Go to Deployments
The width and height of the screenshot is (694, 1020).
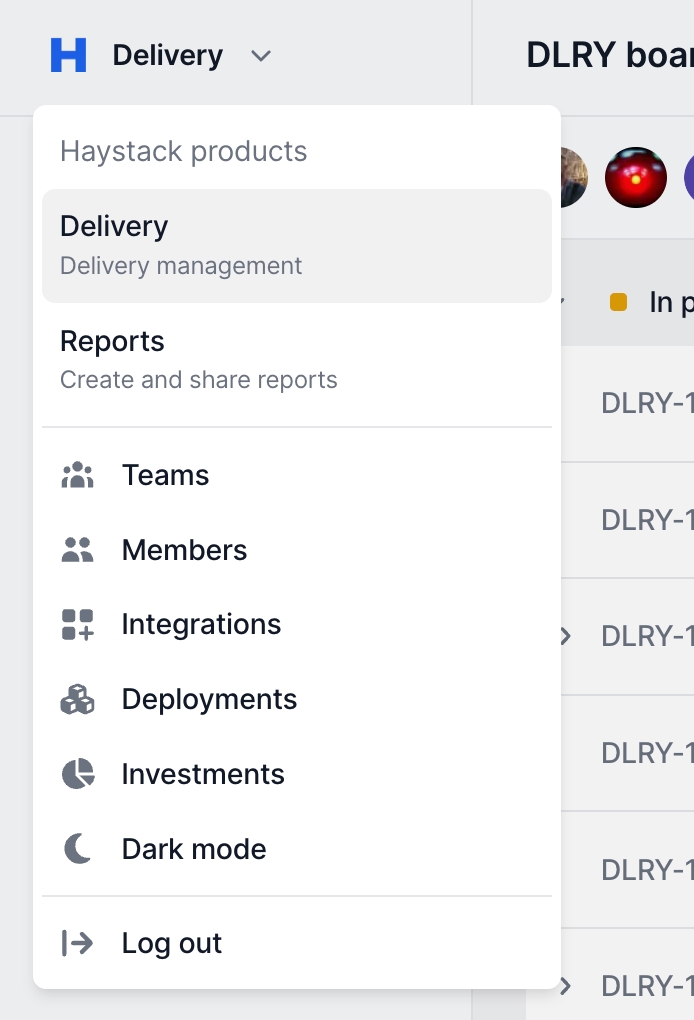click(297, 699)
